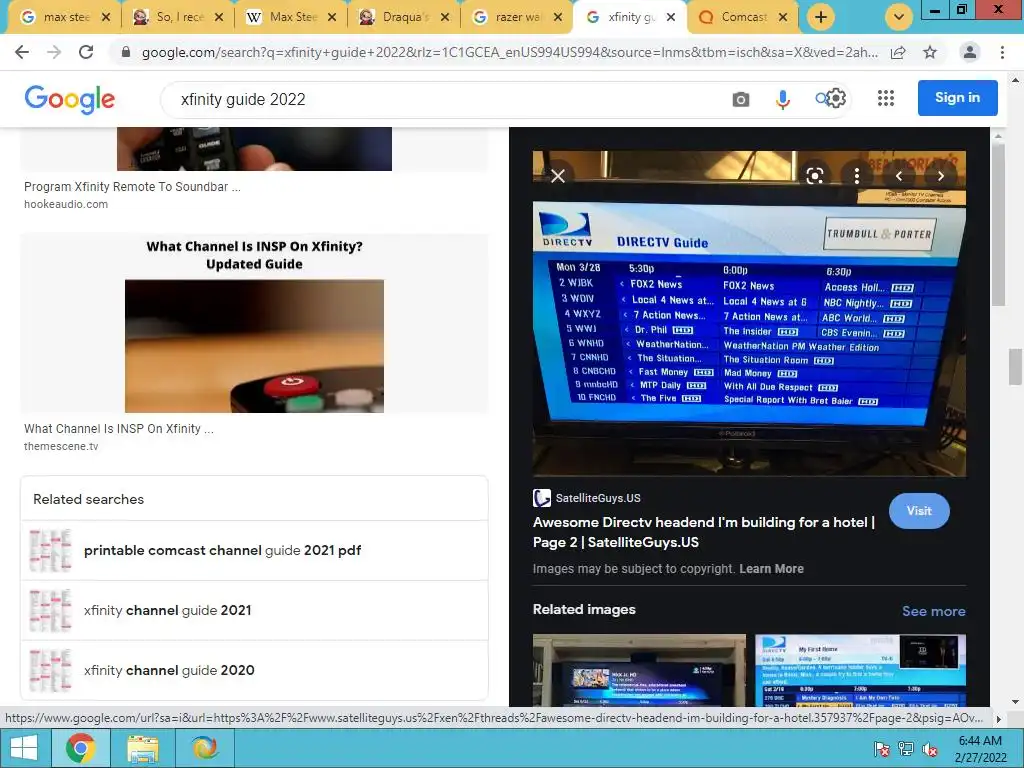Viewport: 1024px width, 768px height.
Task: Click in the 'xfinity guide 2022' search field
Action: (444, 99)
